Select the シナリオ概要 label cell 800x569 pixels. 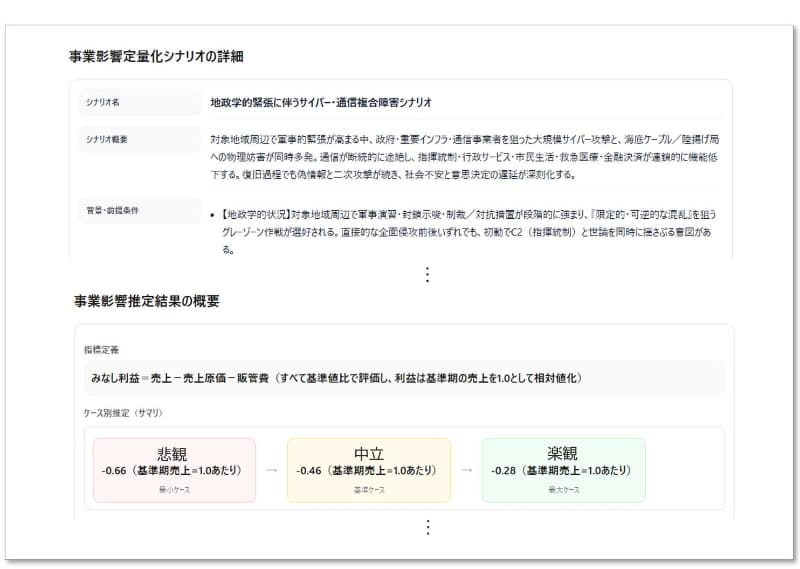(x=140, y=139)
